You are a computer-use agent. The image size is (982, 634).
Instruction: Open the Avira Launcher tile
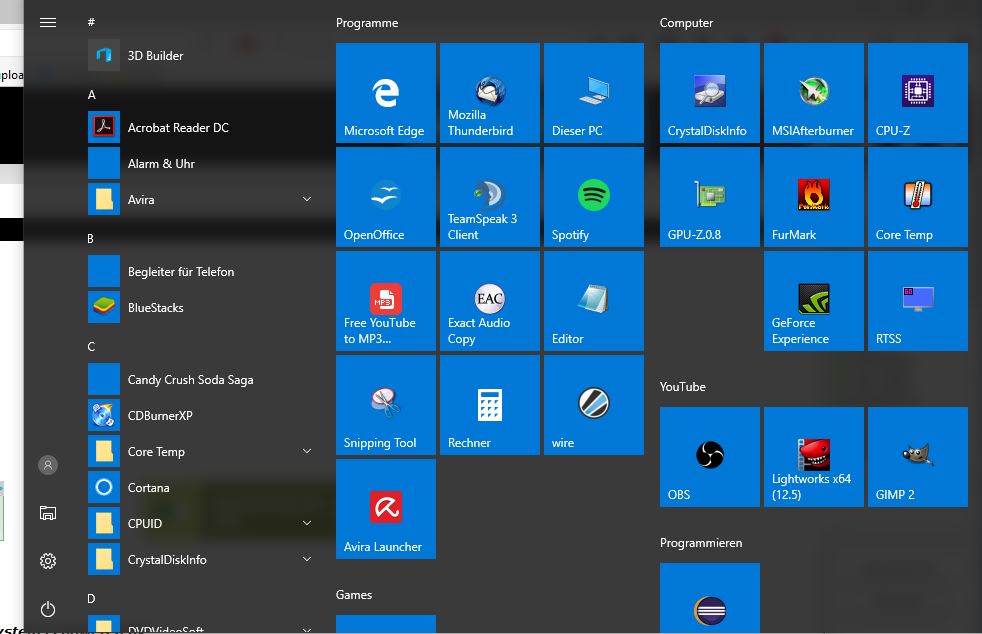pyautogui.click(x=386, y=509)
